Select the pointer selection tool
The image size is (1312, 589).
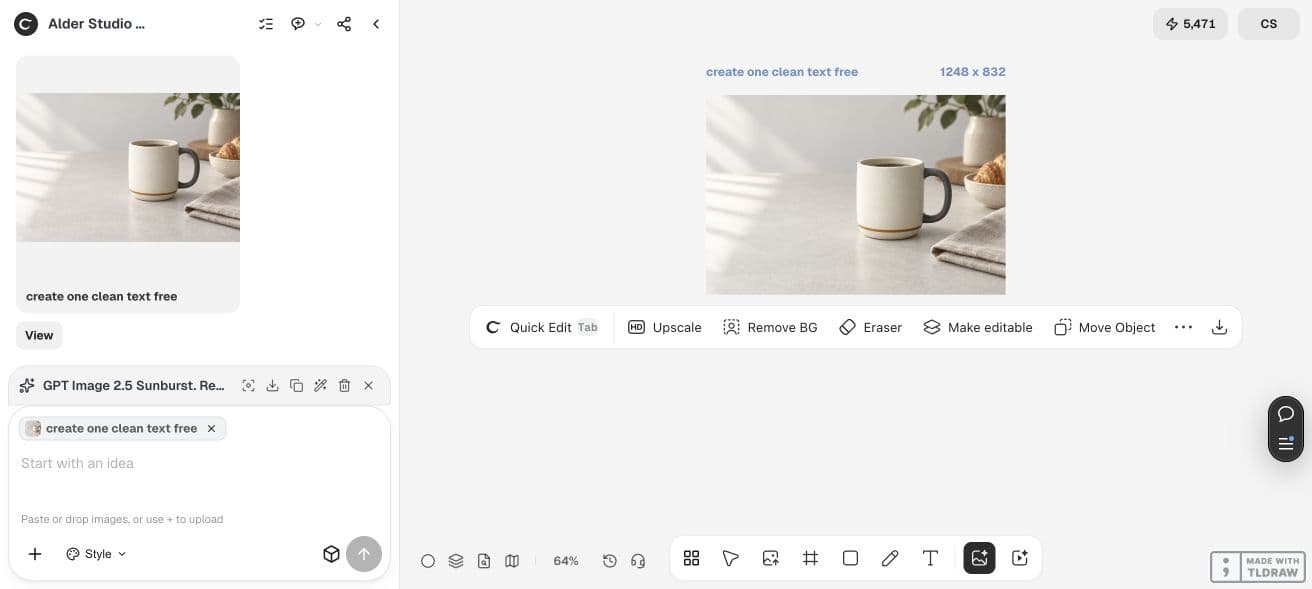[x=731, y=558]
